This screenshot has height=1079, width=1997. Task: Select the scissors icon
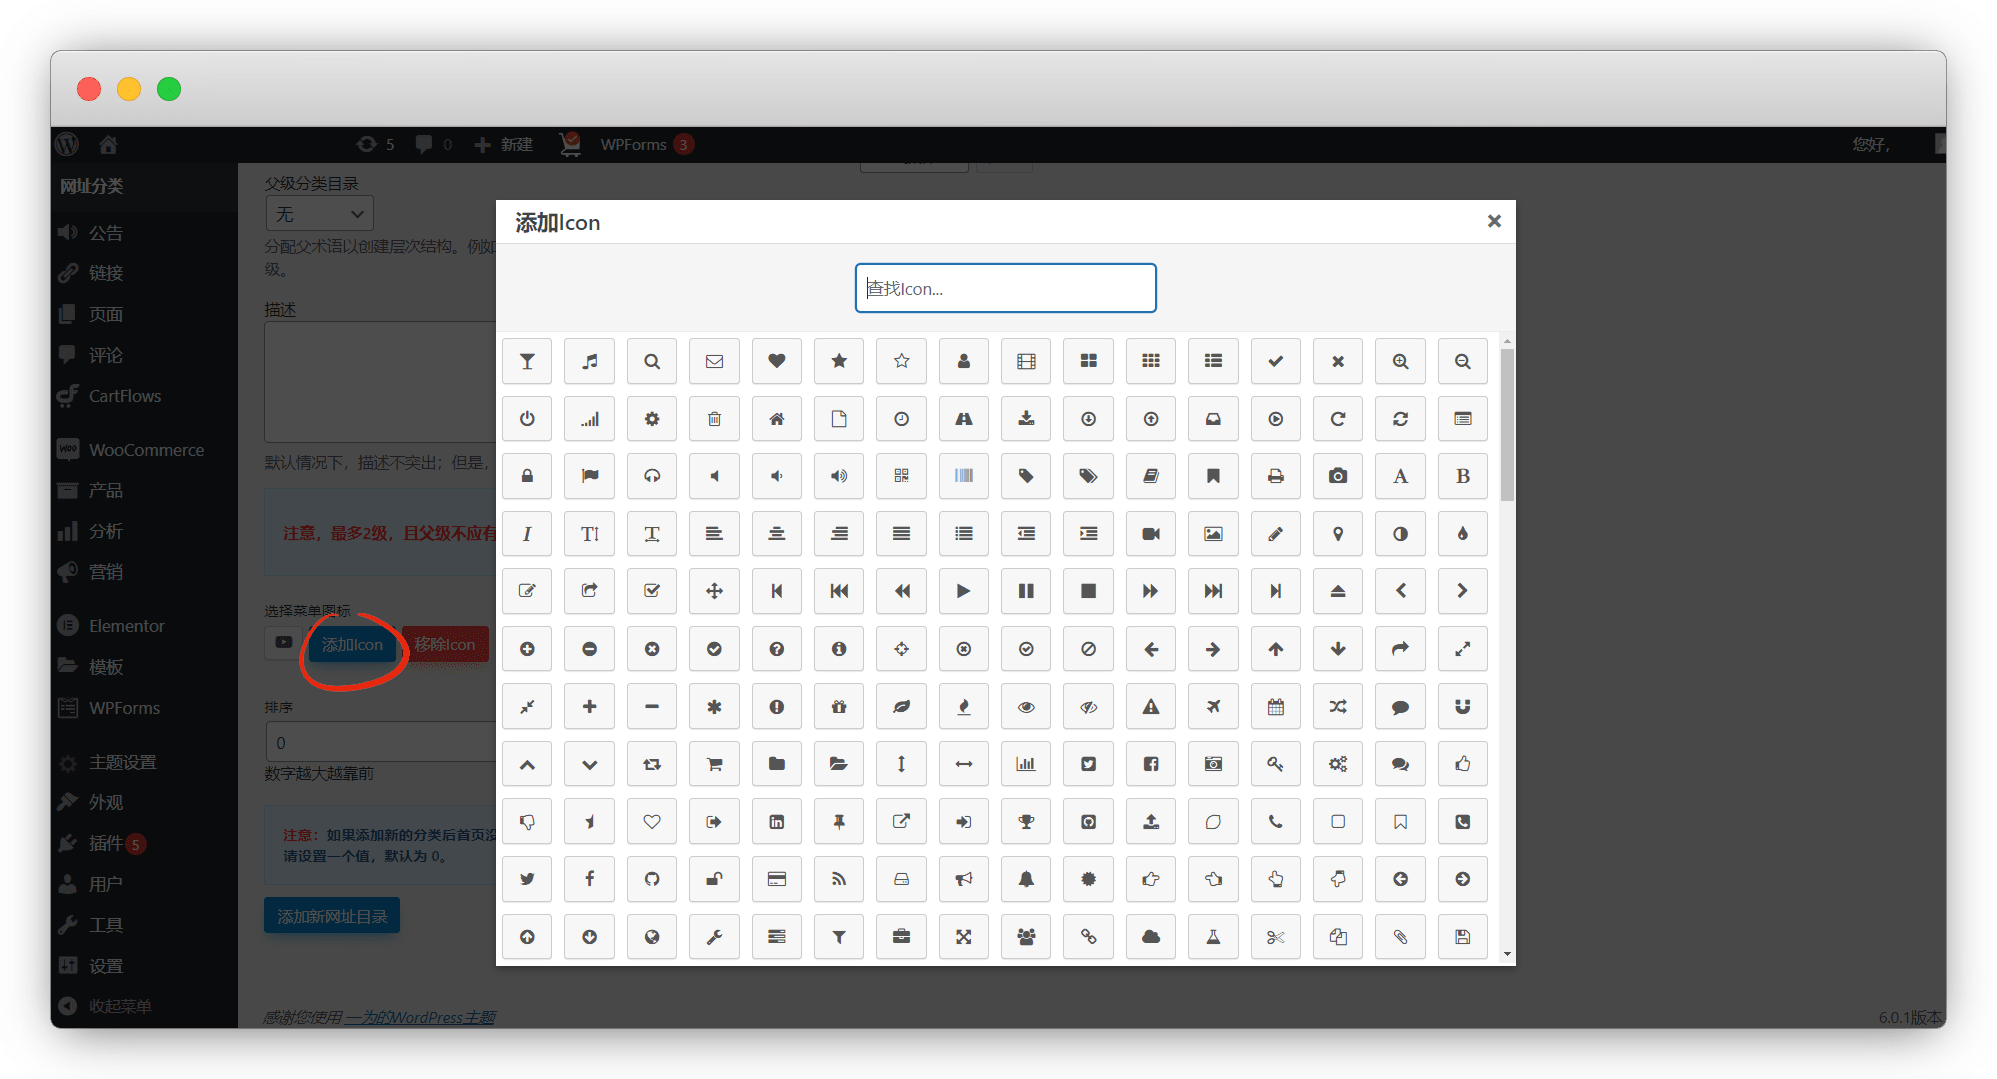1275,937
